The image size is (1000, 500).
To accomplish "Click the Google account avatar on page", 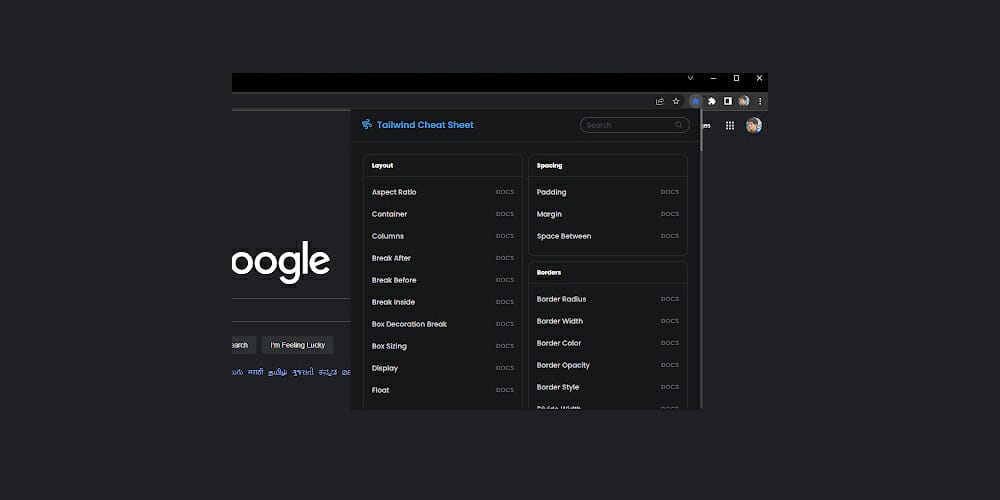I will pos(754,125).
